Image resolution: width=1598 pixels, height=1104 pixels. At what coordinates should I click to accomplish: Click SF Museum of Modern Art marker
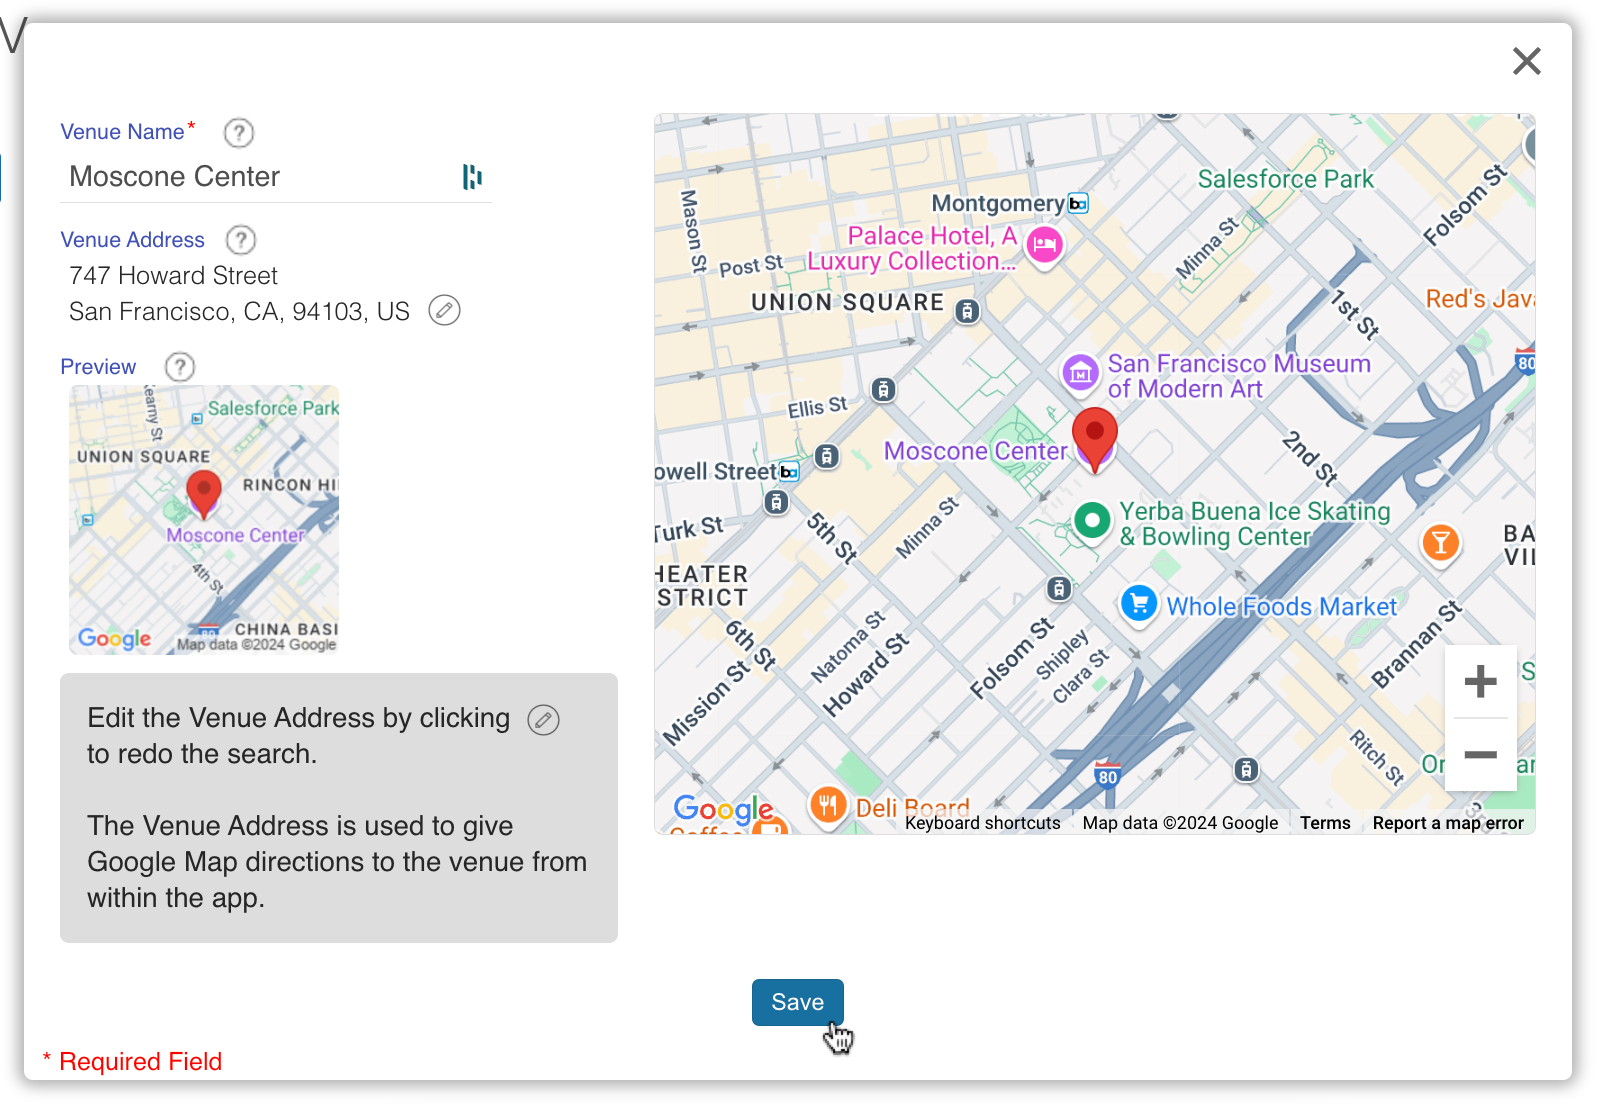[x=1080, y=373]
